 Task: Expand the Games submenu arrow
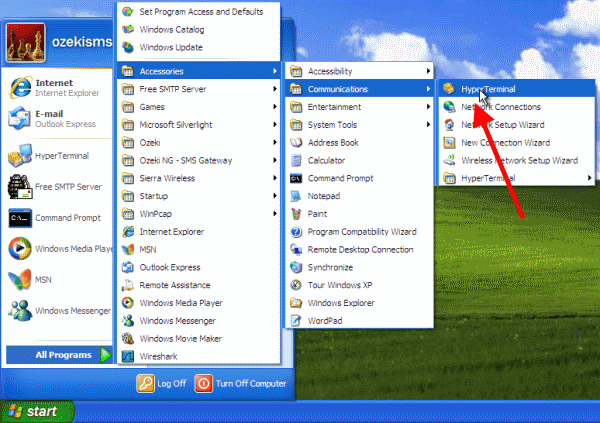275,107
